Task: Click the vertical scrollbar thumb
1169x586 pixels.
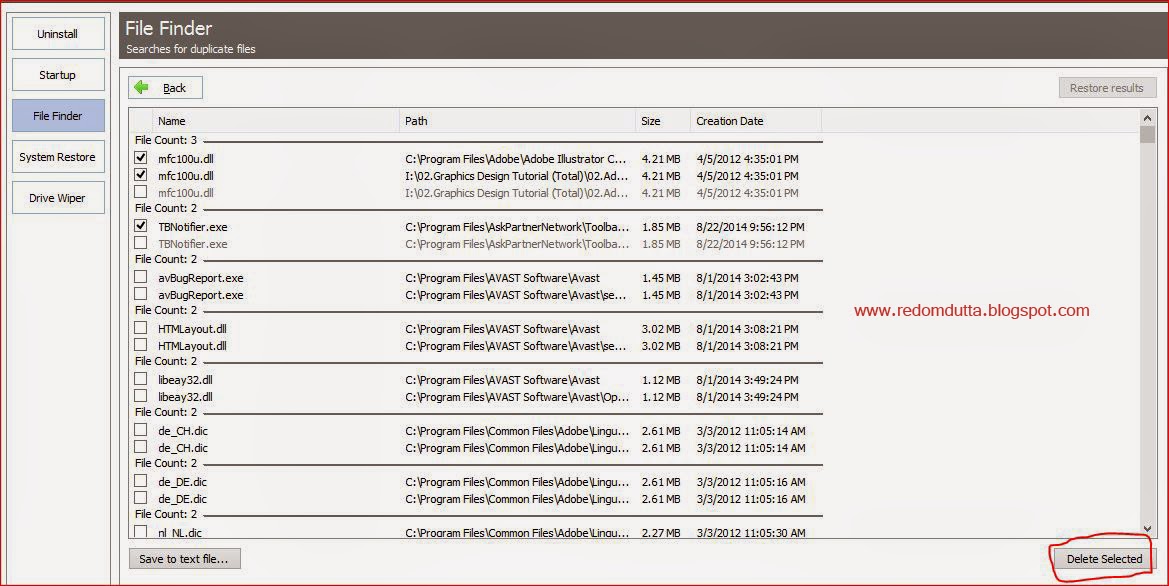Action: [1147, 135]
